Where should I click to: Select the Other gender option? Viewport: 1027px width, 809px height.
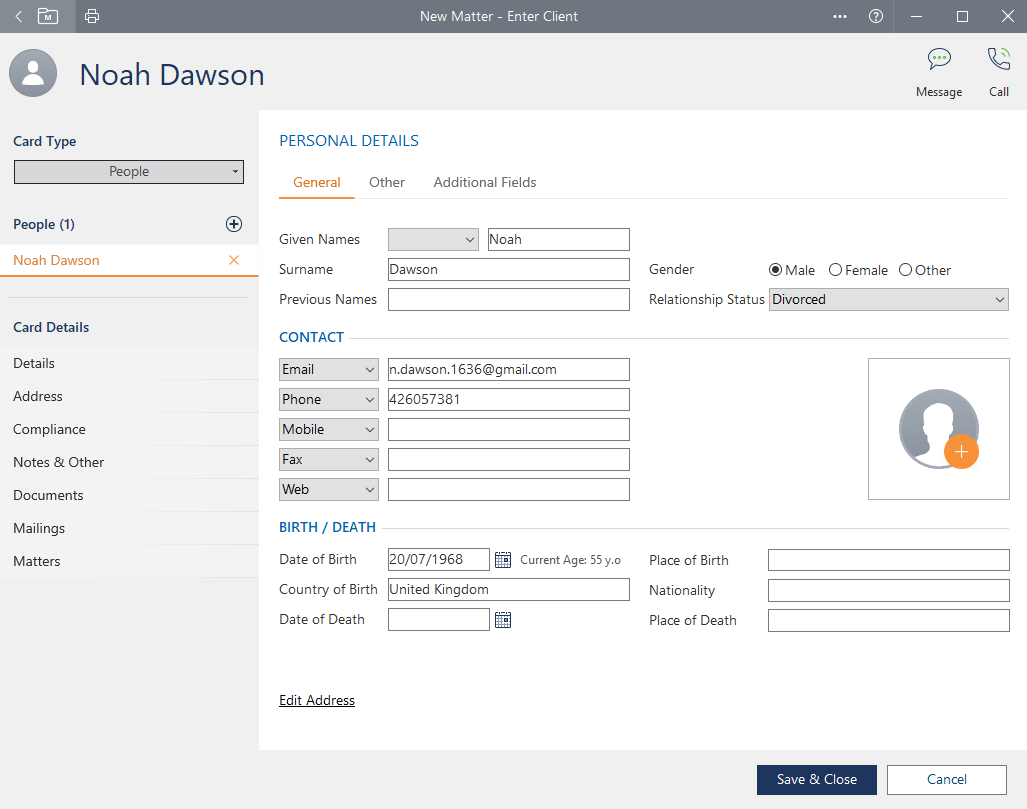[905, 270]
